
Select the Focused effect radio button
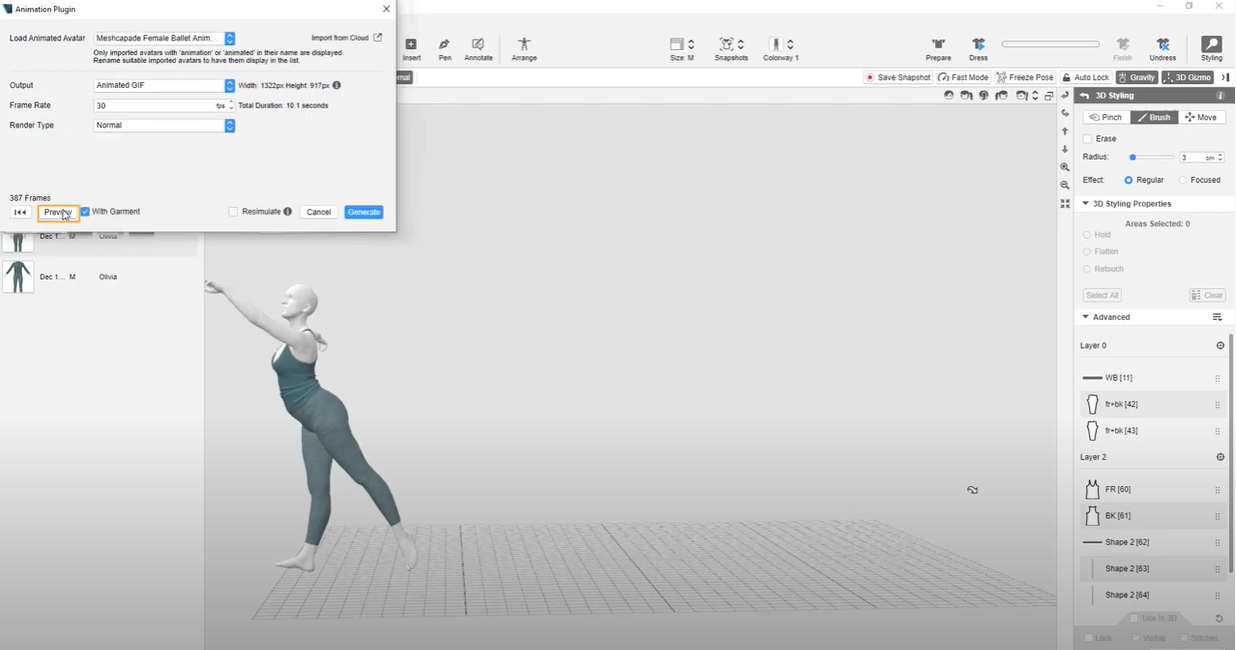(1183, 180)
